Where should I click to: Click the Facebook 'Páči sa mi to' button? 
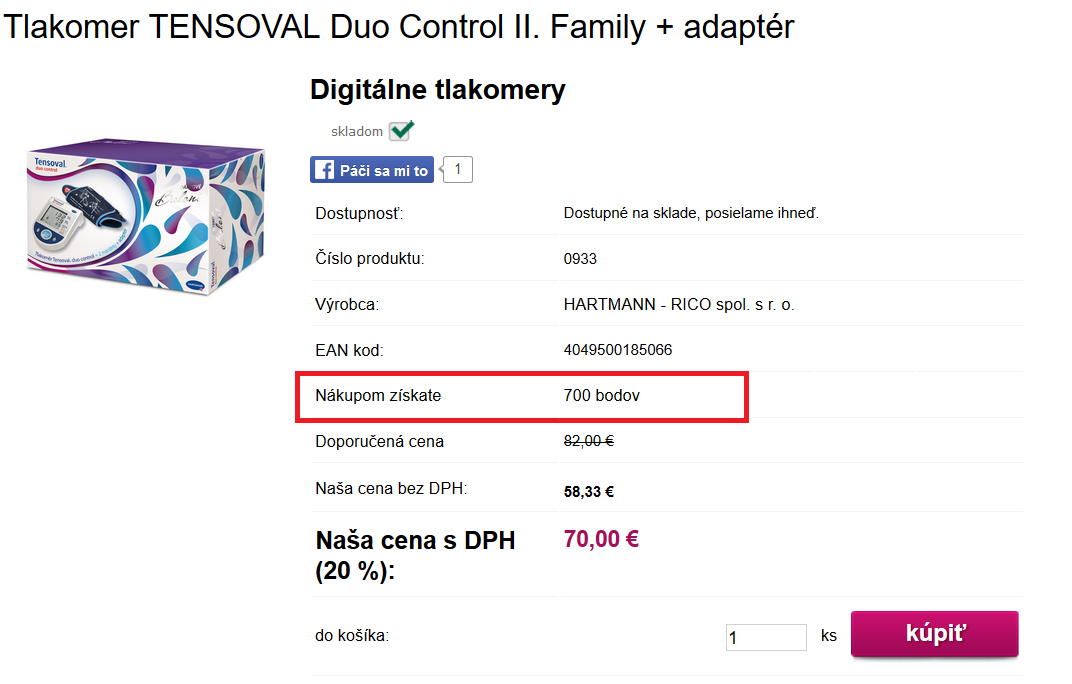(372, 170)
